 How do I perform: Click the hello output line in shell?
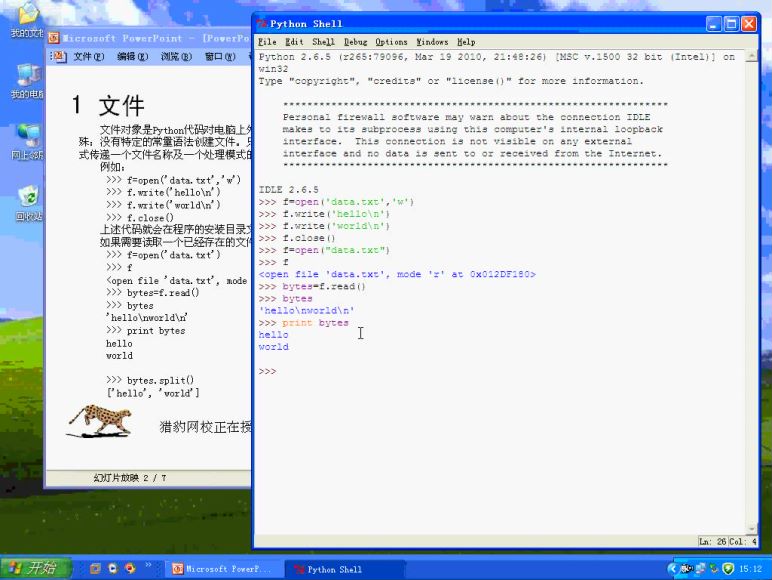pyautogui.click(x=273, y=335)
